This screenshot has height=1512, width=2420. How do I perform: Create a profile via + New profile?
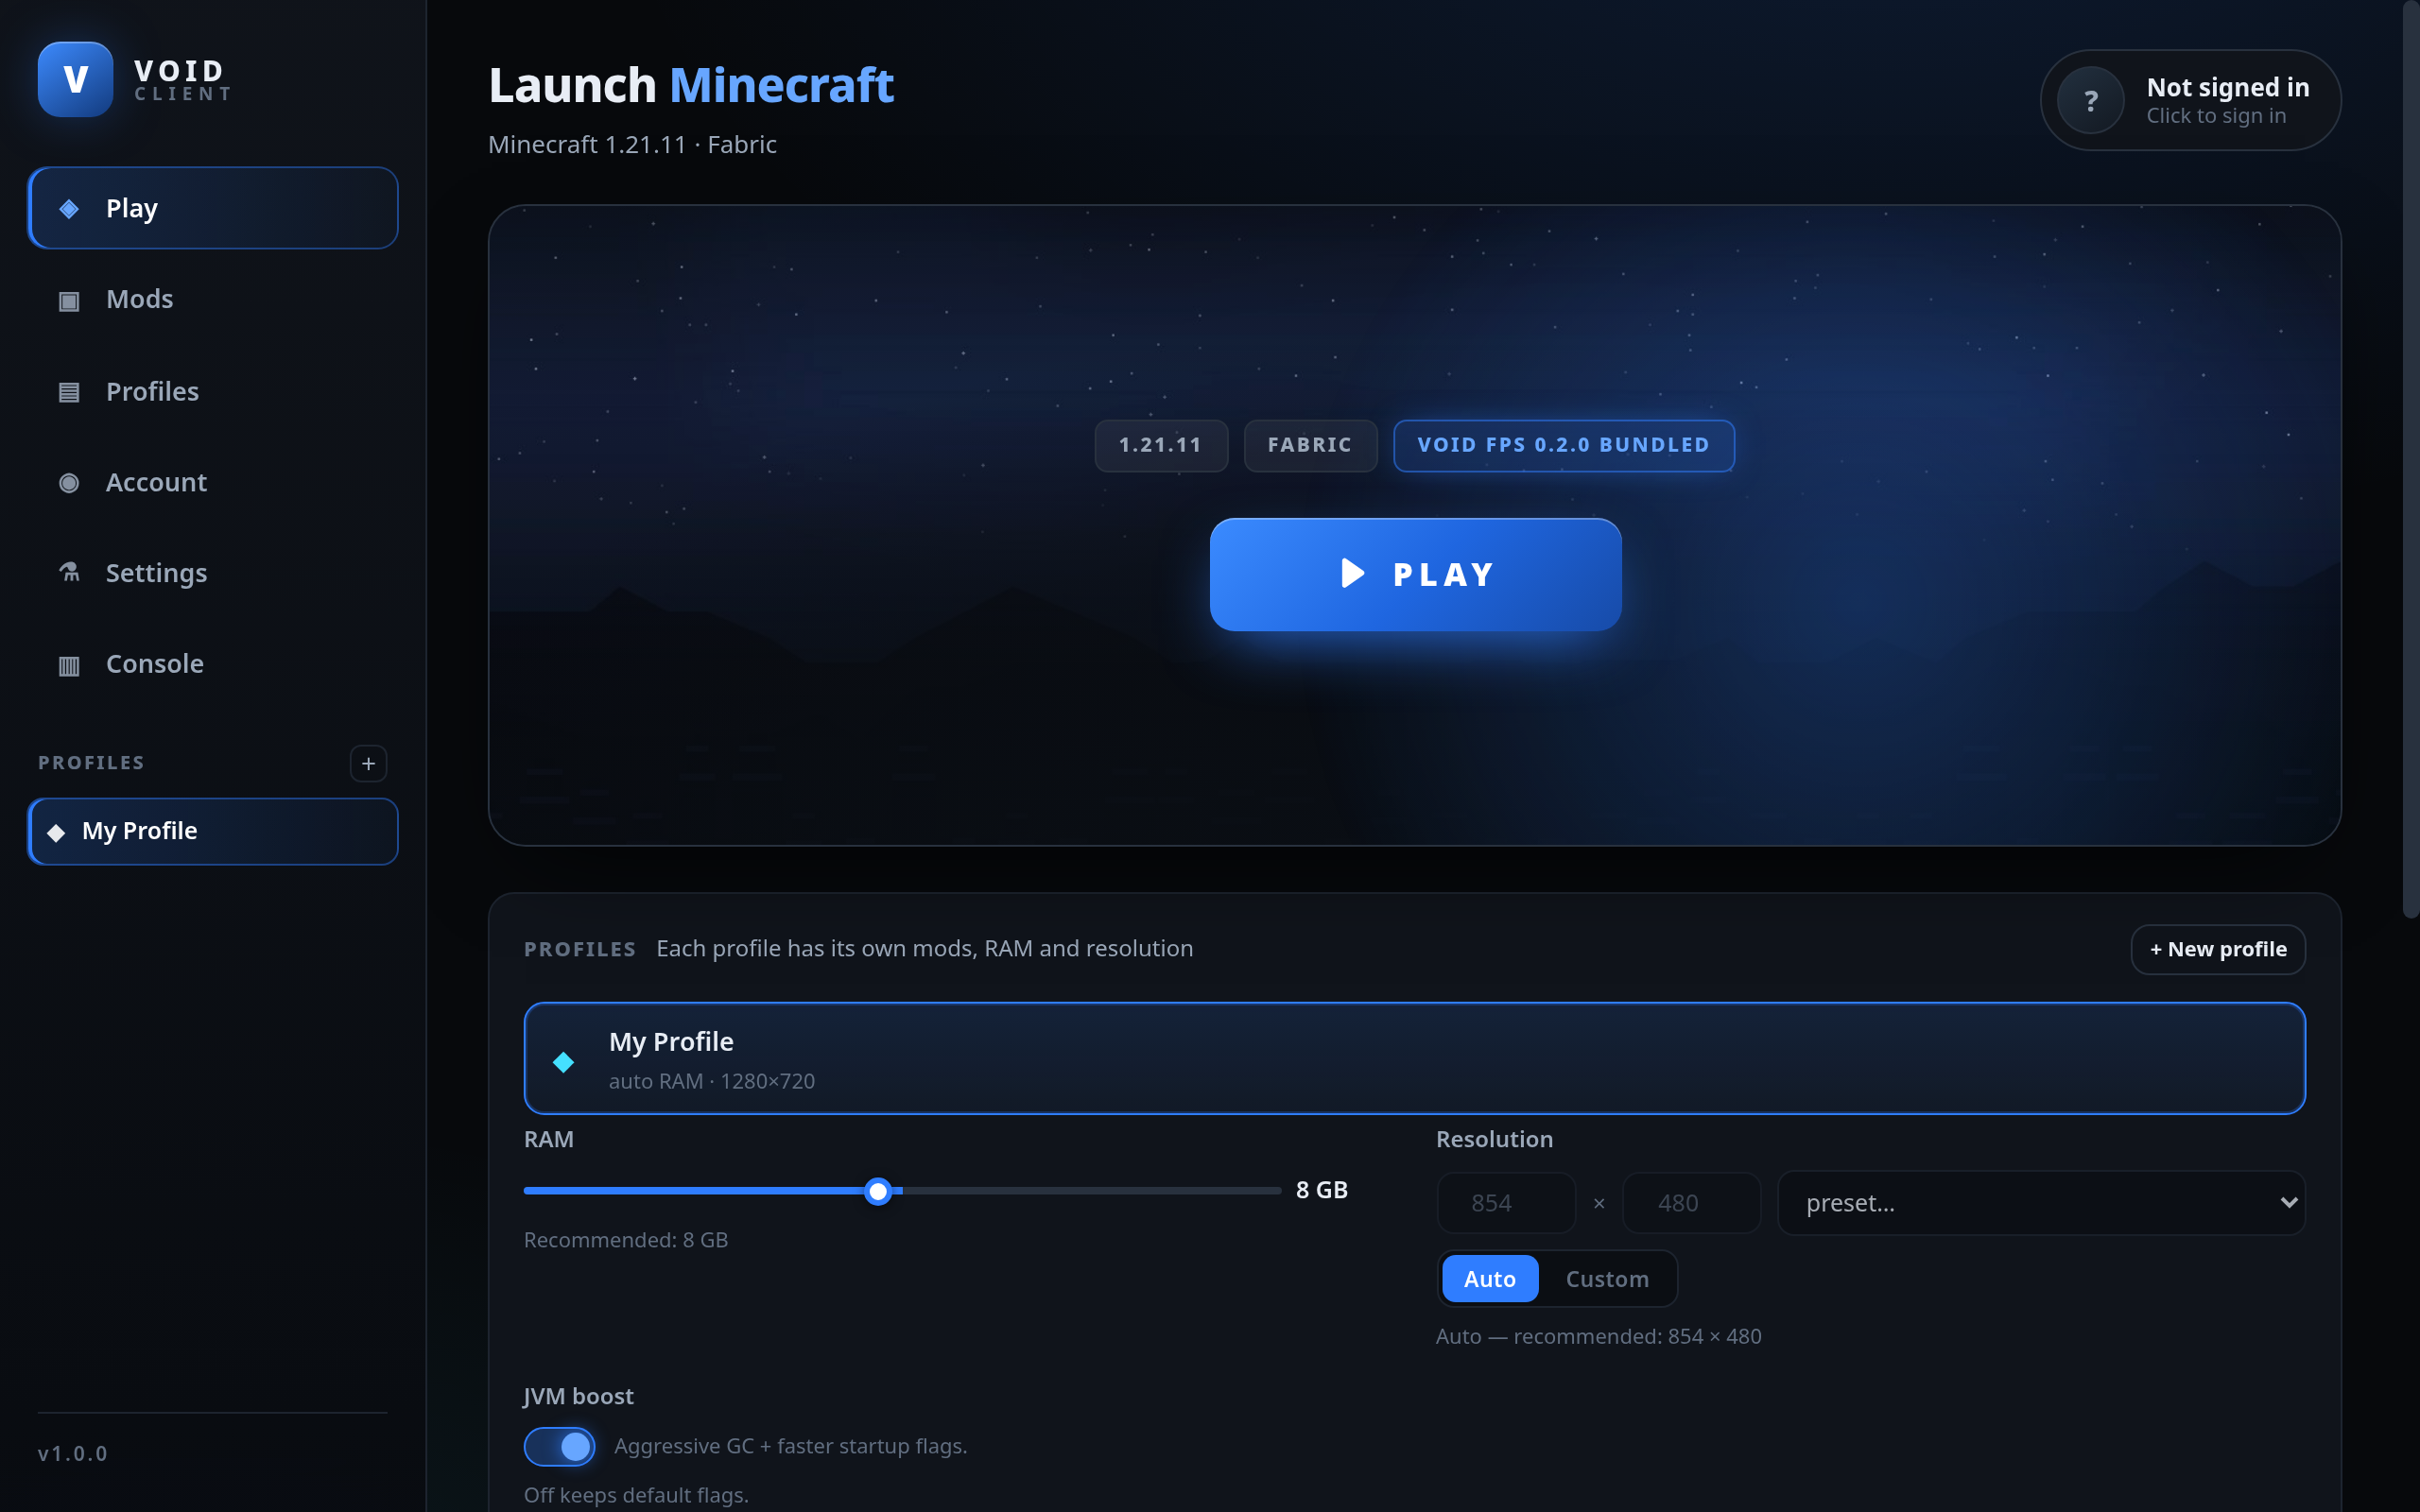tap(2218, 949)
